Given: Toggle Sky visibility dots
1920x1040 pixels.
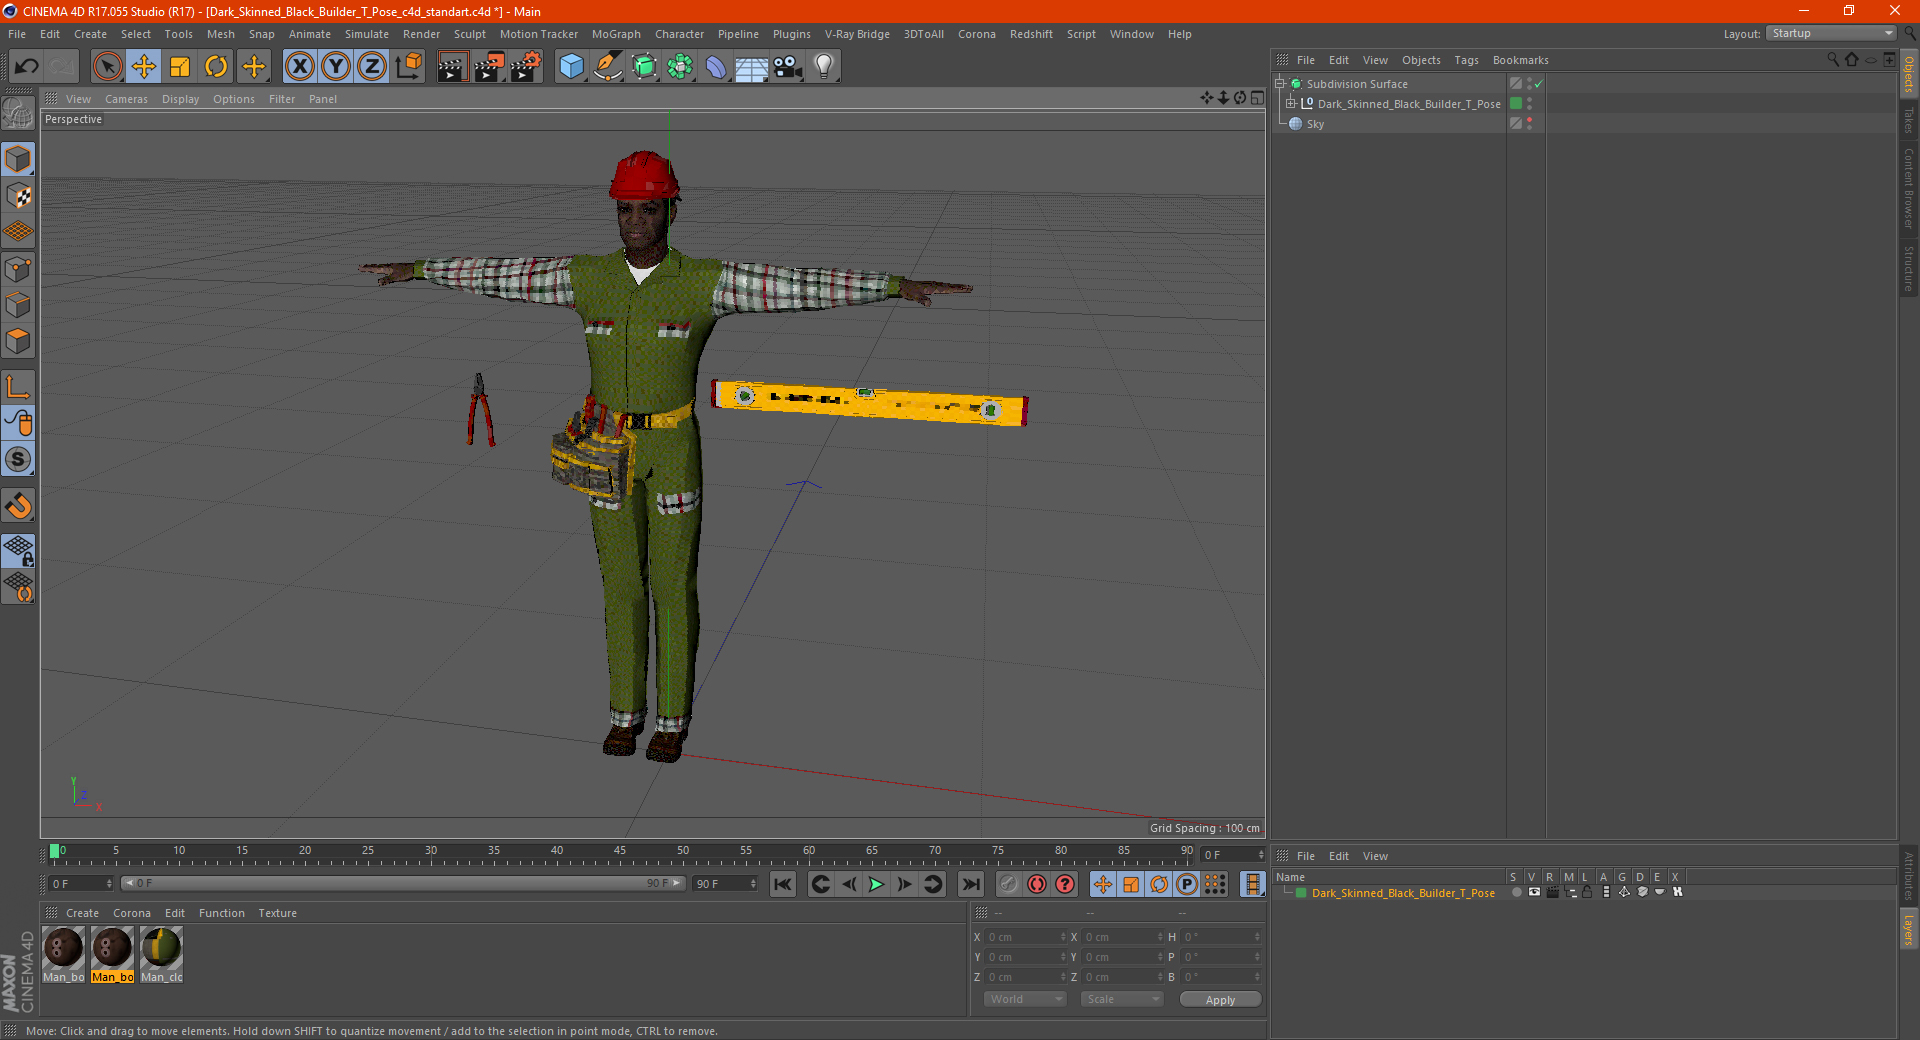Looking at the screenshot, I should pyautogui.click(x=1529, y=124).
